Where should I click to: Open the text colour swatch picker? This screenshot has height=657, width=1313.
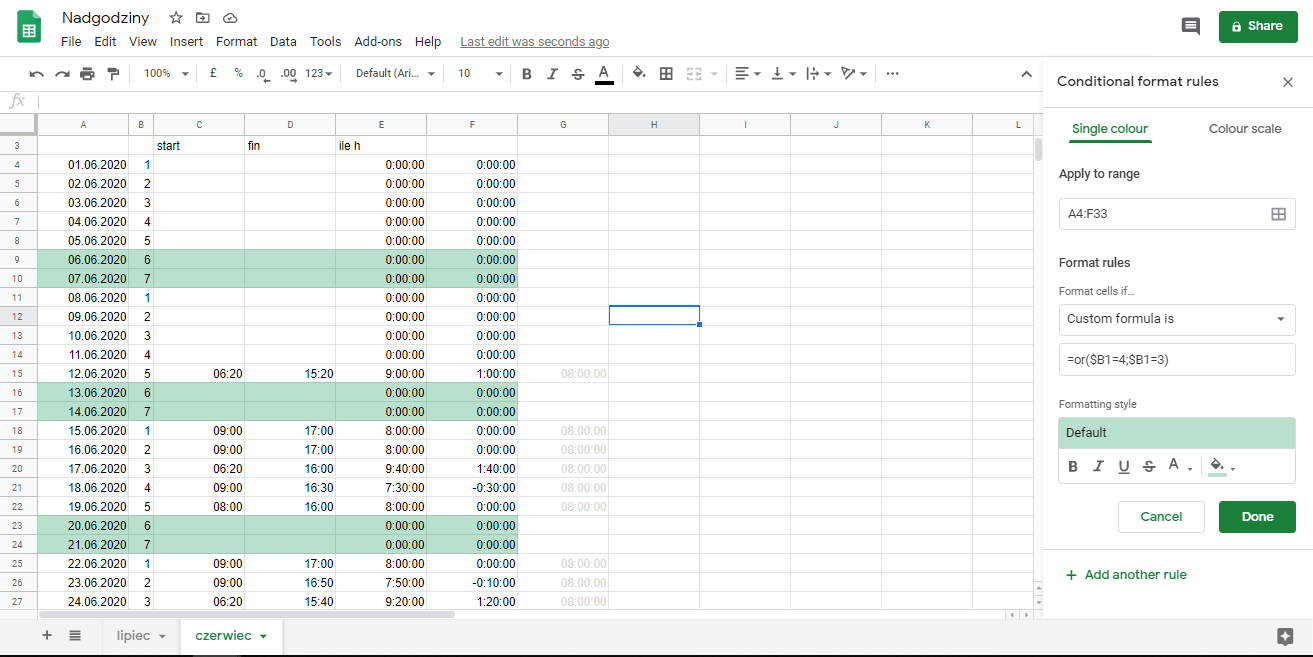[604, 73]
